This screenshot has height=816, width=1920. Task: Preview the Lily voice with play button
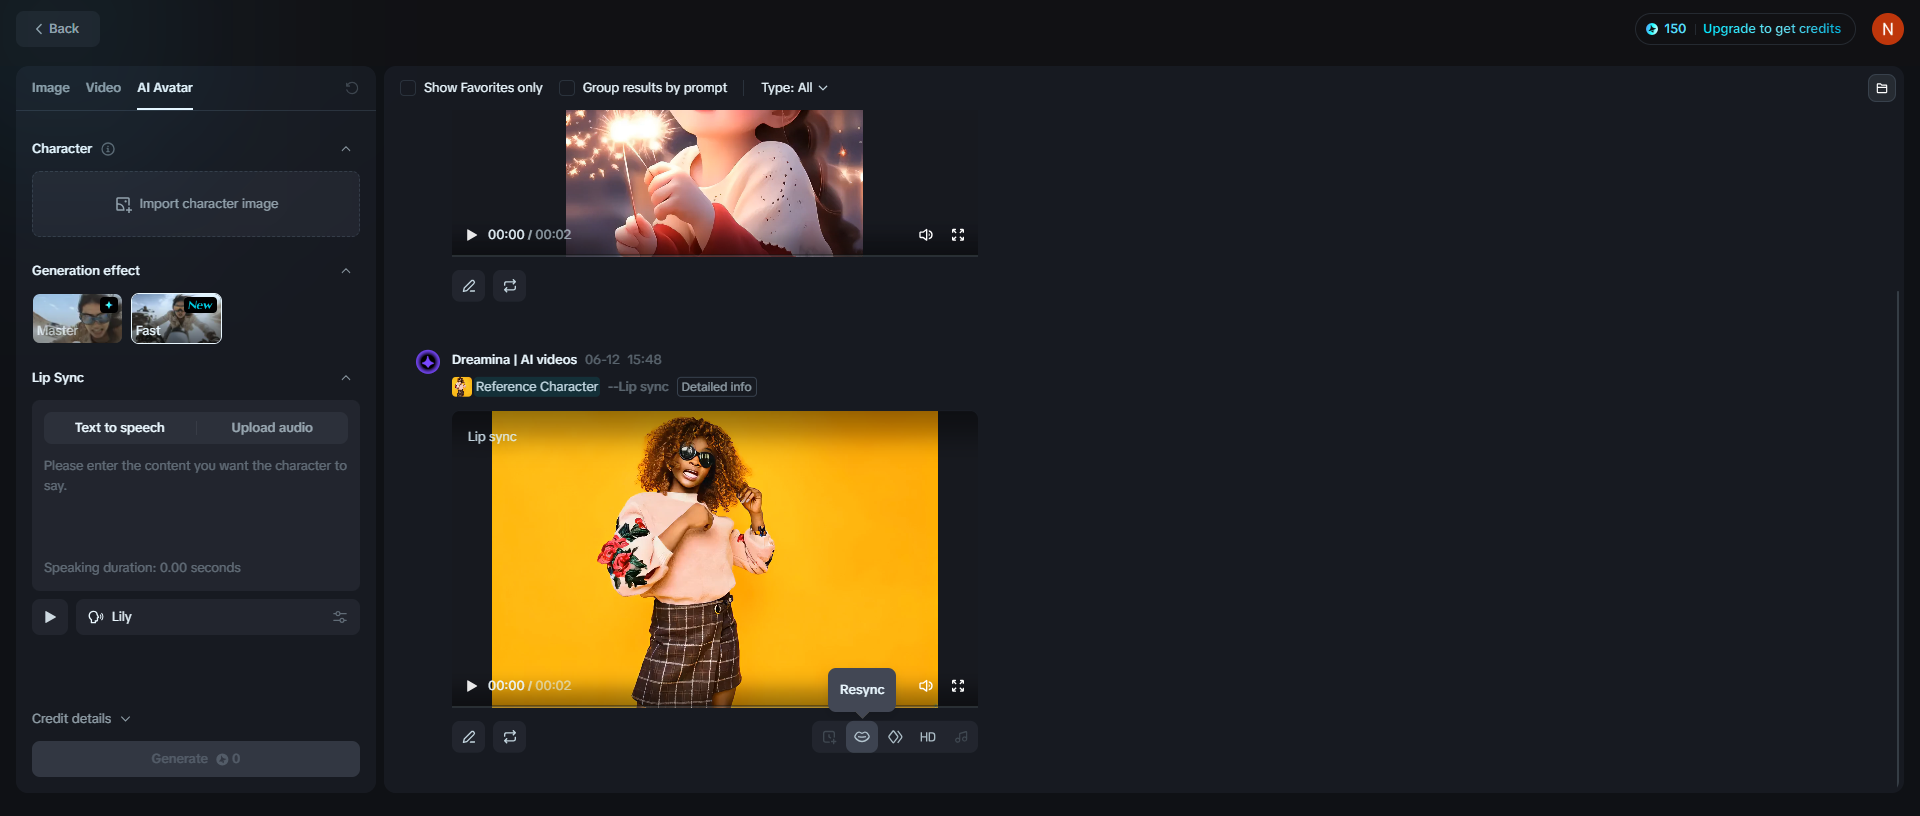[x=50, y=617]
